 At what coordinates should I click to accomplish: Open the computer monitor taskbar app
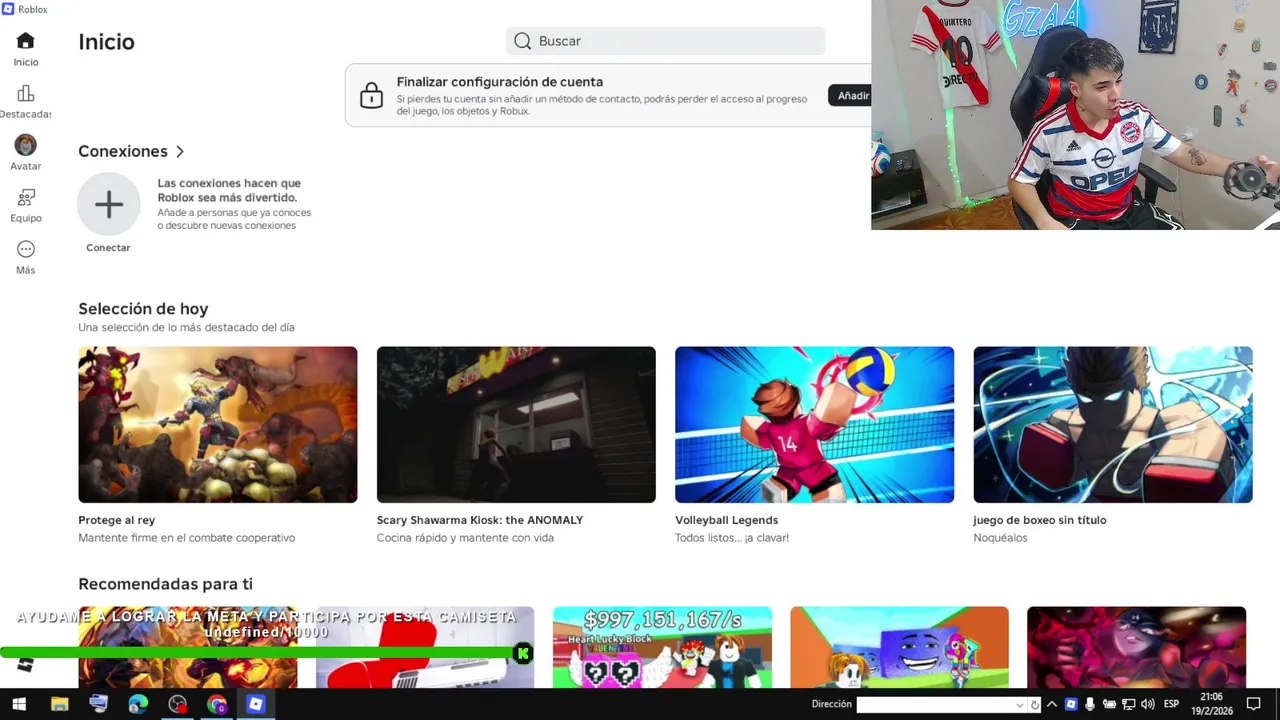(98, 704)
